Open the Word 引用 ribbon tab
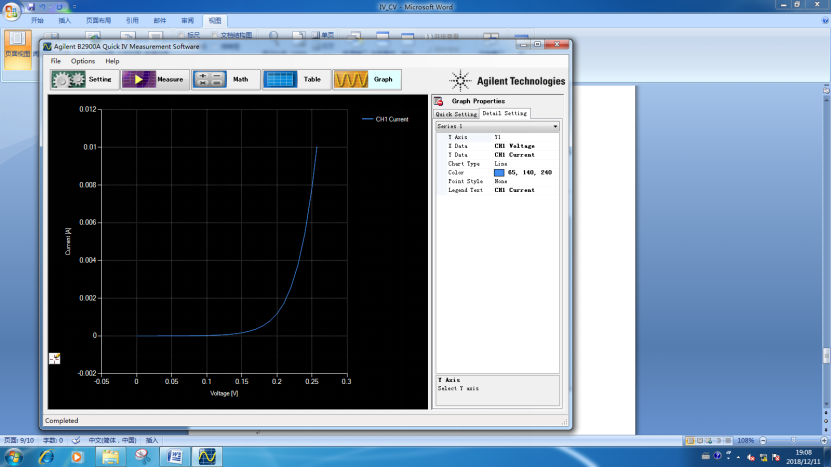This screenshot has height=468, width=831. [132, 21]
